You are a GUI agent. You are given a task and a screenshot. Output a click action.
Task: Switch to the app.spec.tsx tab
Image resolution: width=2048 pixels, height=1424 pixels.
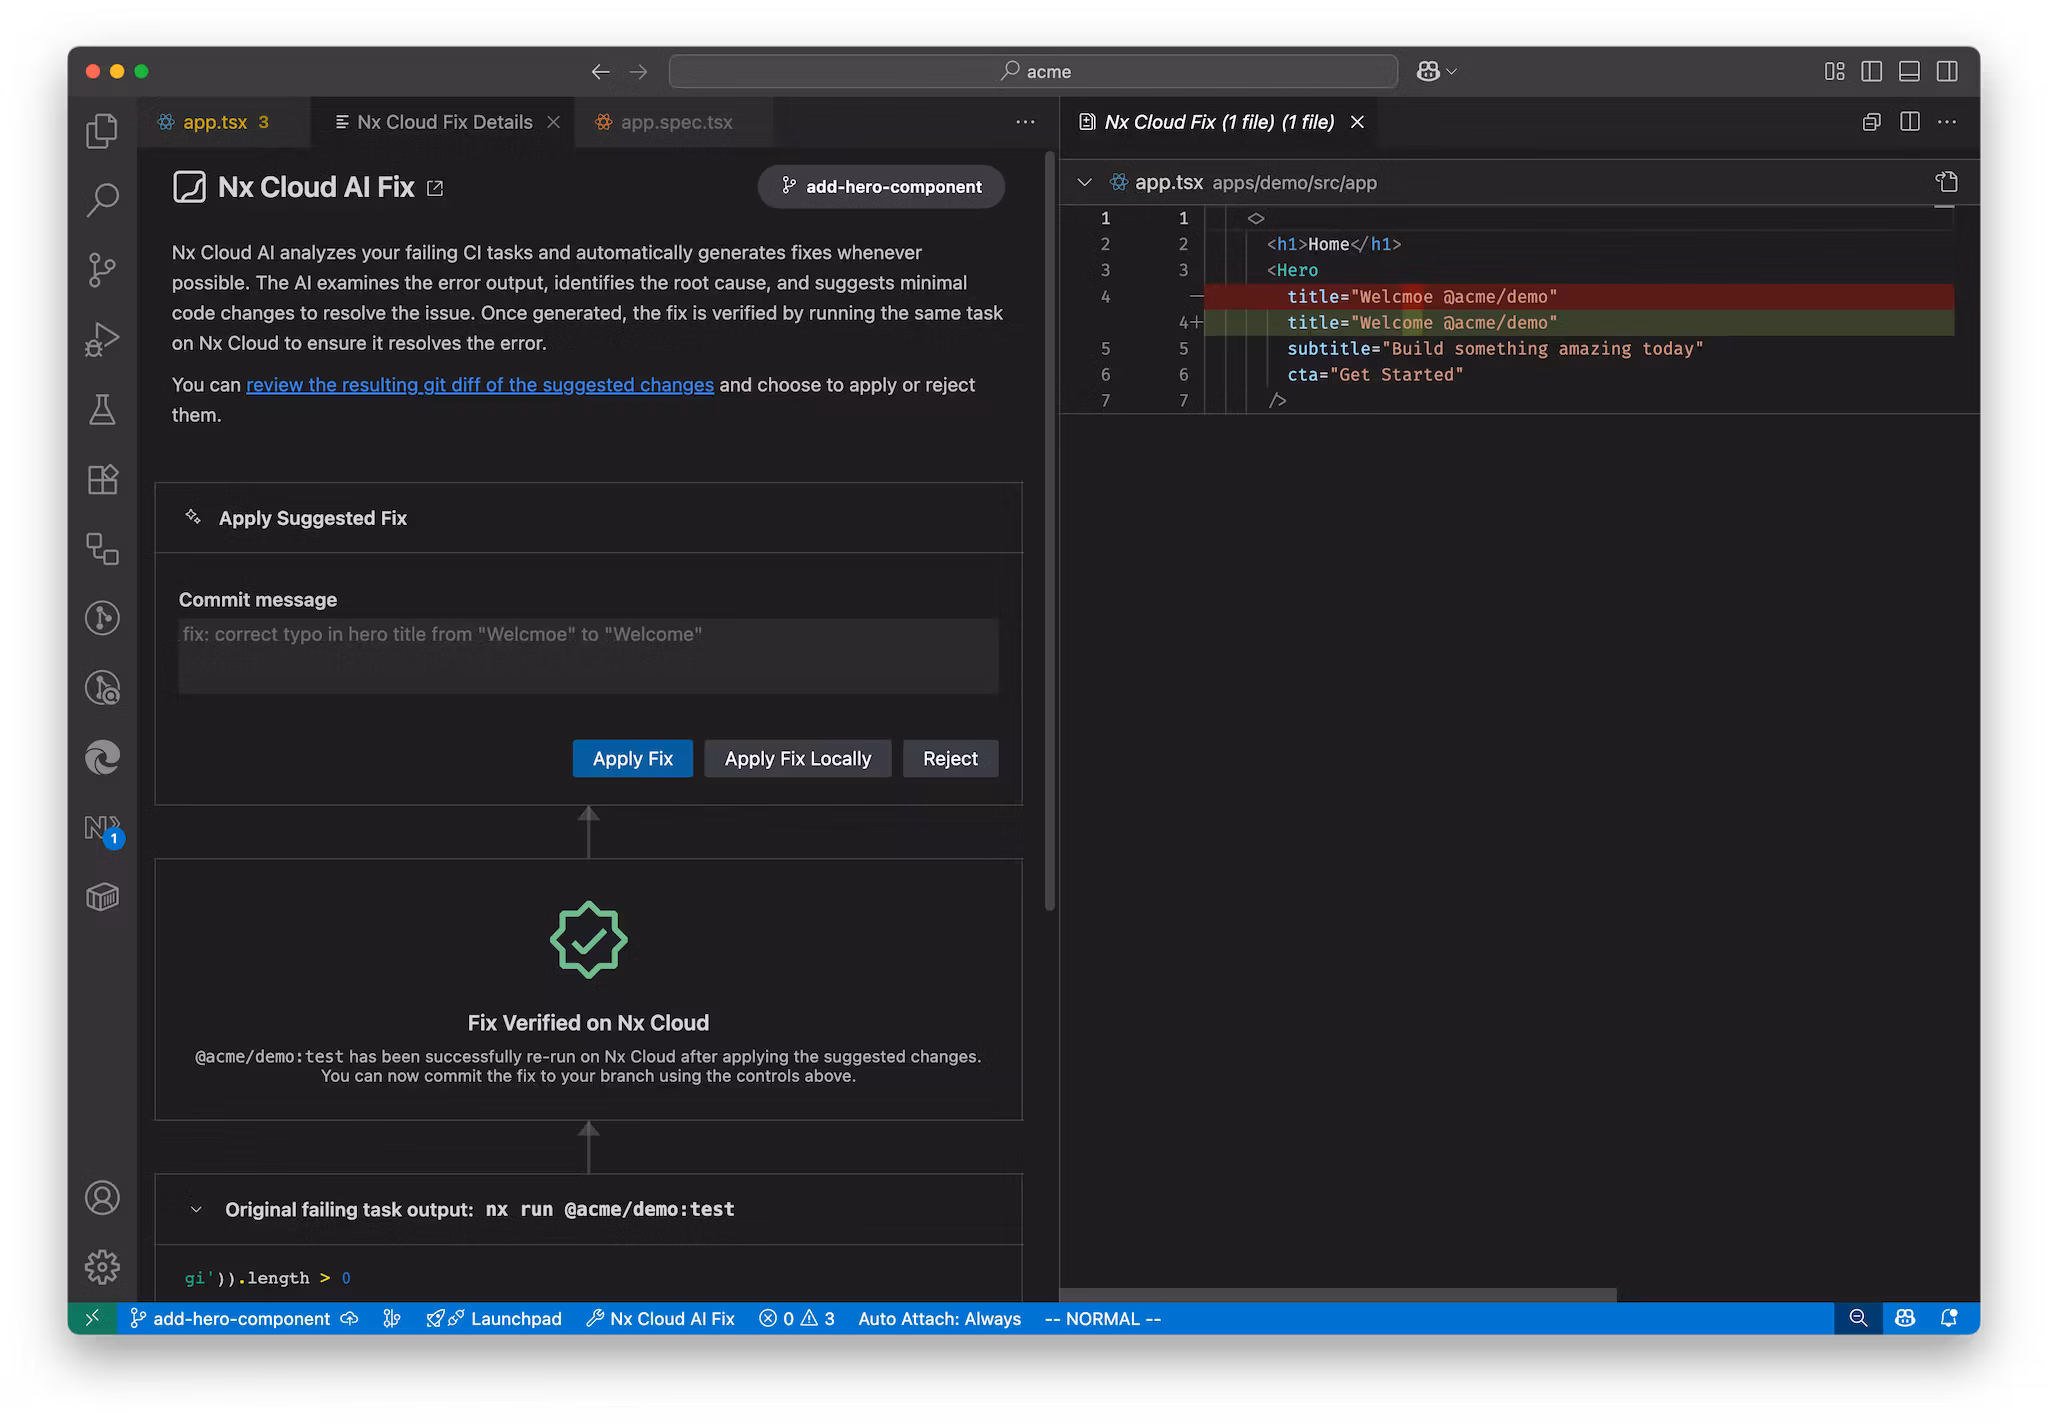[x=675, y=122]
